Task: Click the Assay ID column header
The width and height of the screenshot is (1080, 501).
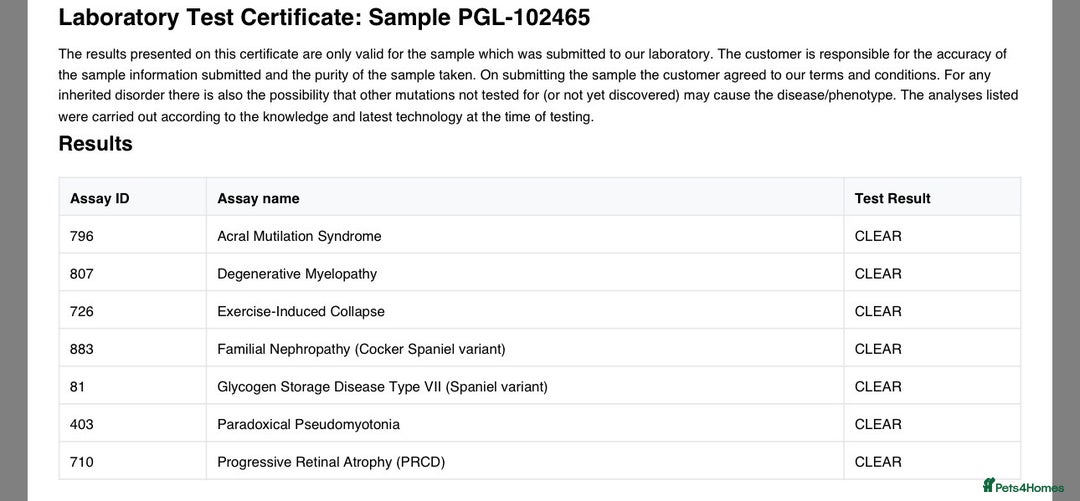Action: [x=99, y=198]
